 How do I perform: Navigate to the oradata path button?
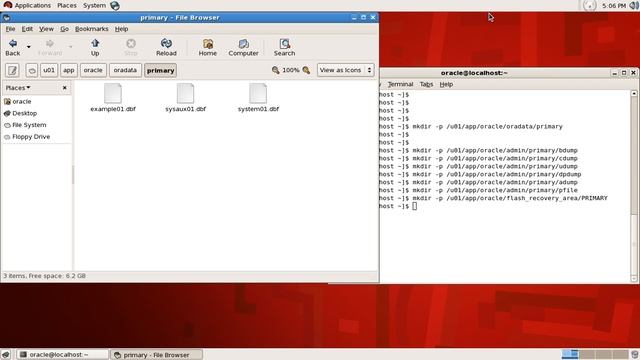(125, 70)
